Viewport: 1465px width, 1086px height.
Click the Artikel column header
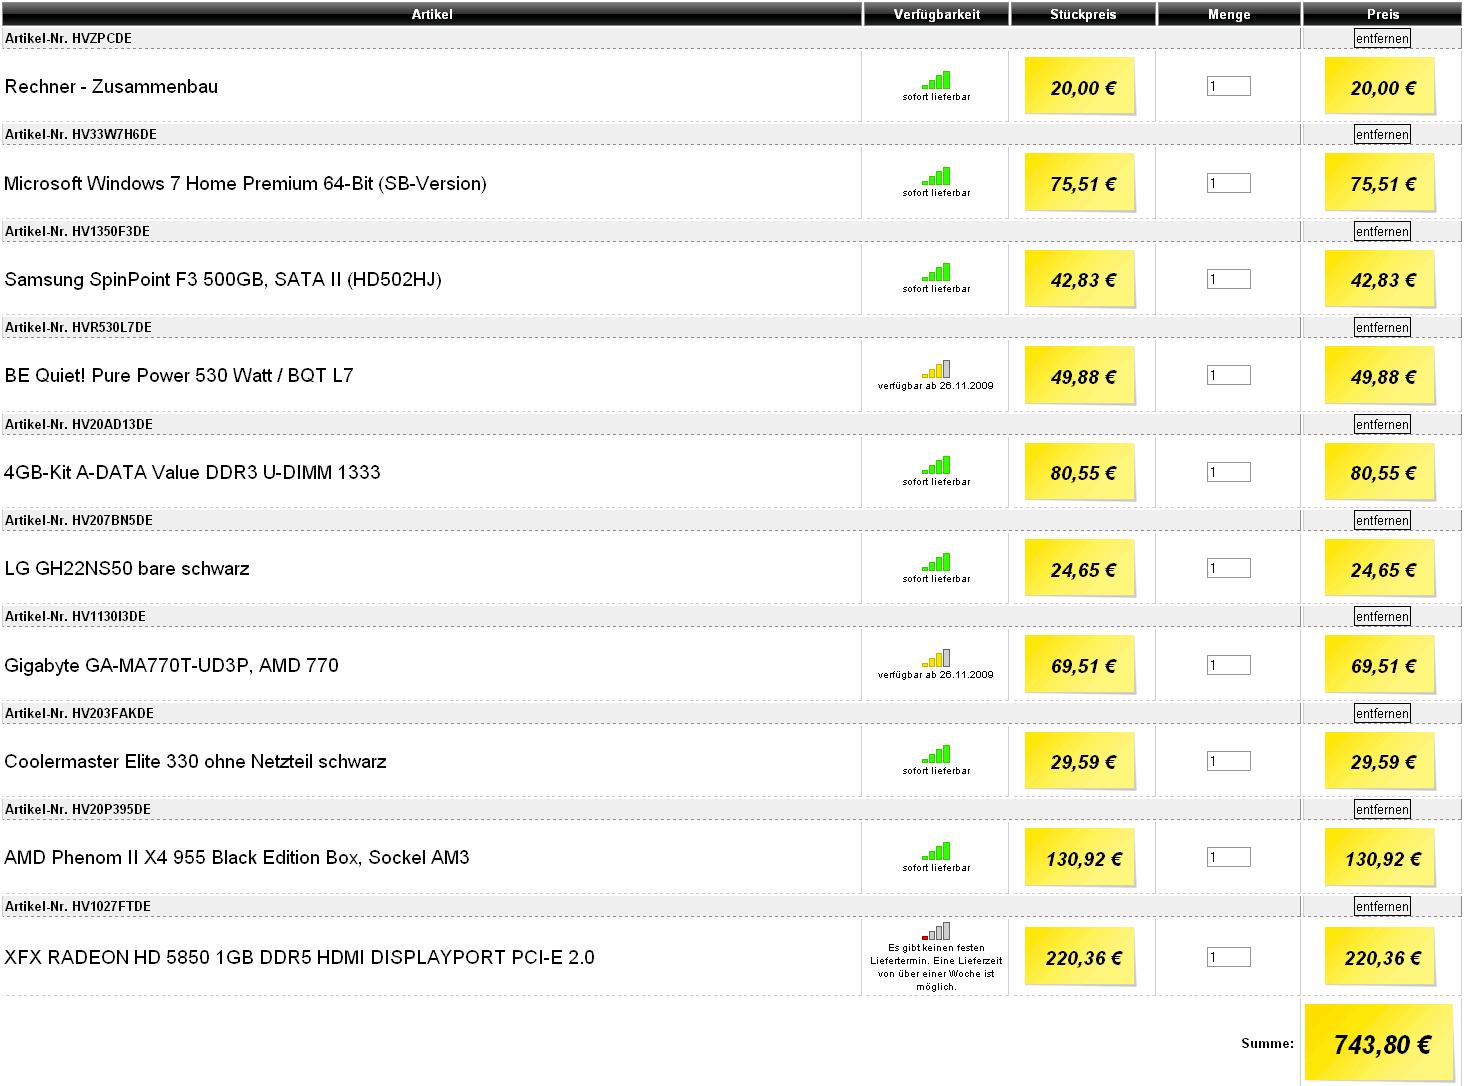pos(431,14)
